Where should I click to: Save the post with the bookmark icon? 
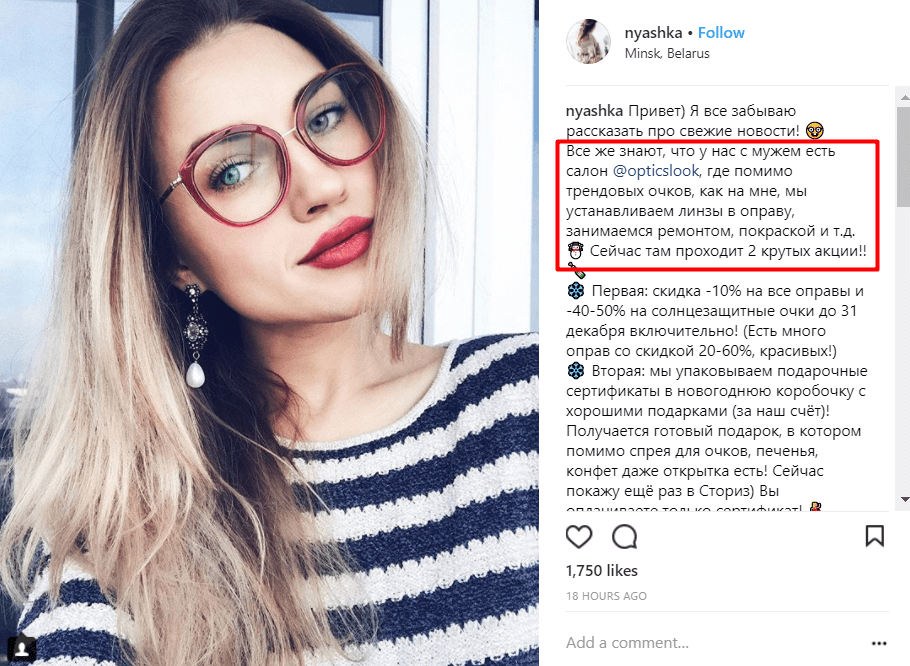pos(875,536)
